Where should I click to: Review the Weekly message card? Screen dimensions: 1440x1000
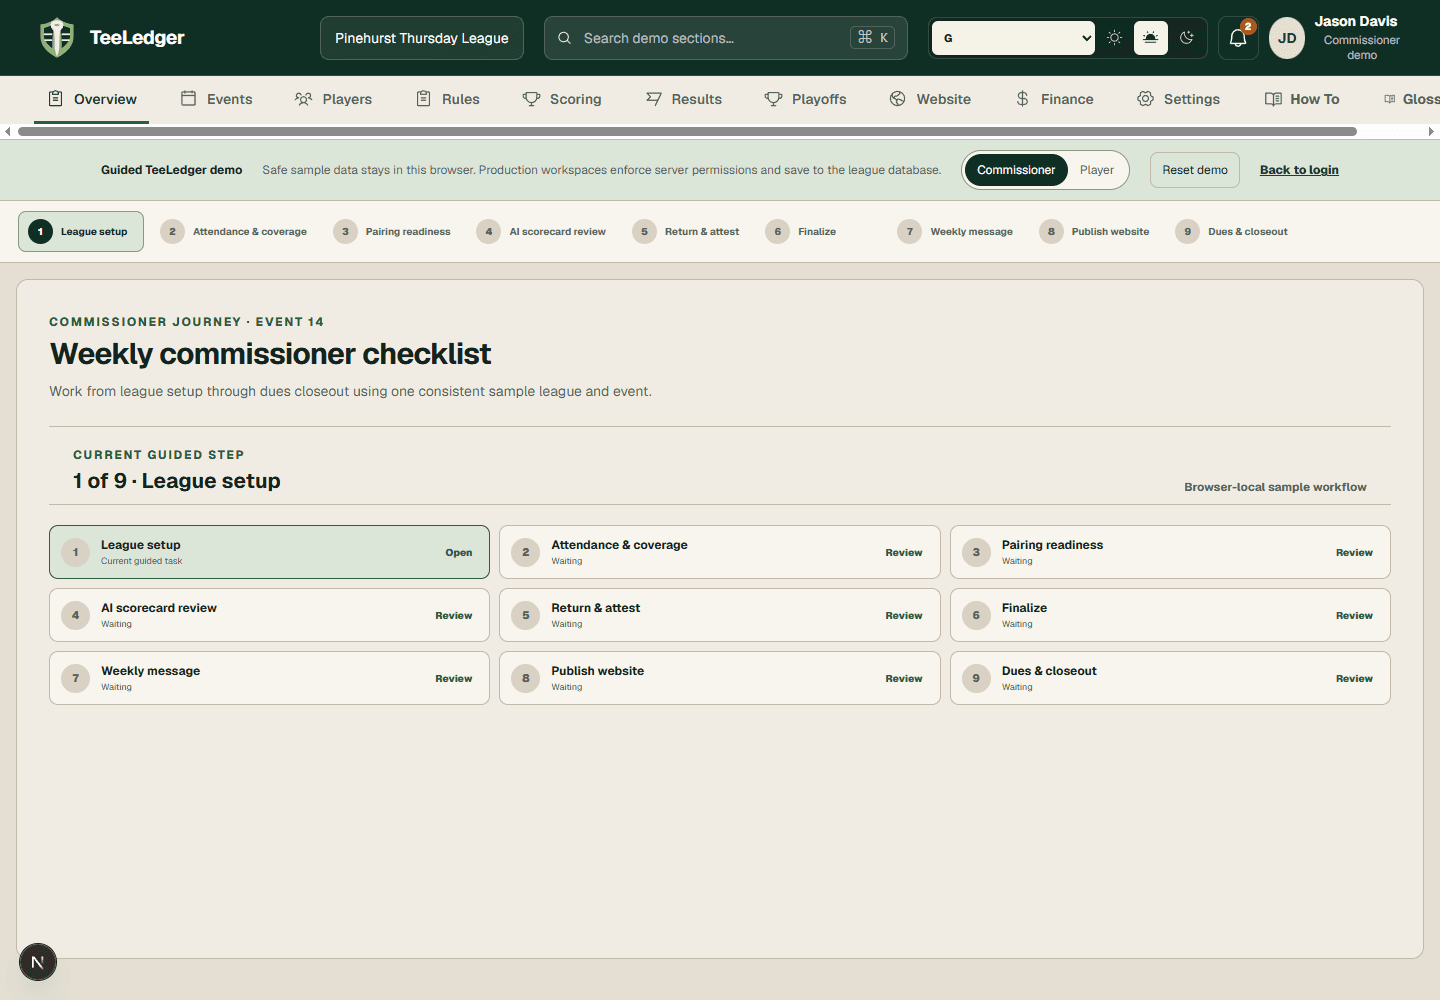269,678
